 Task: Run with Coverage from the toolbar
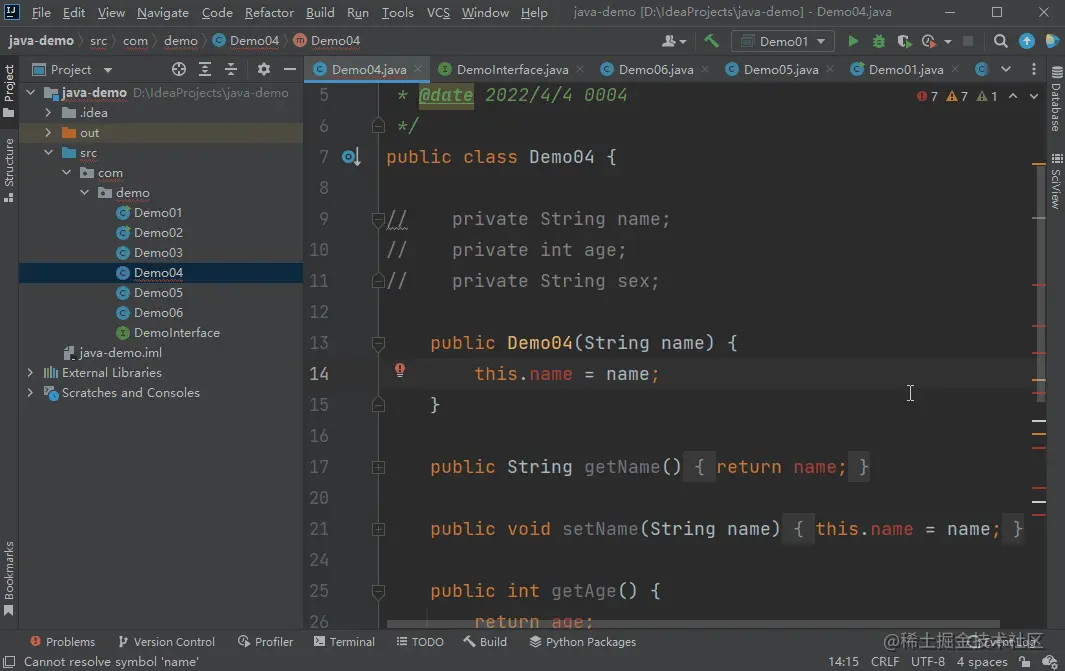904,41
